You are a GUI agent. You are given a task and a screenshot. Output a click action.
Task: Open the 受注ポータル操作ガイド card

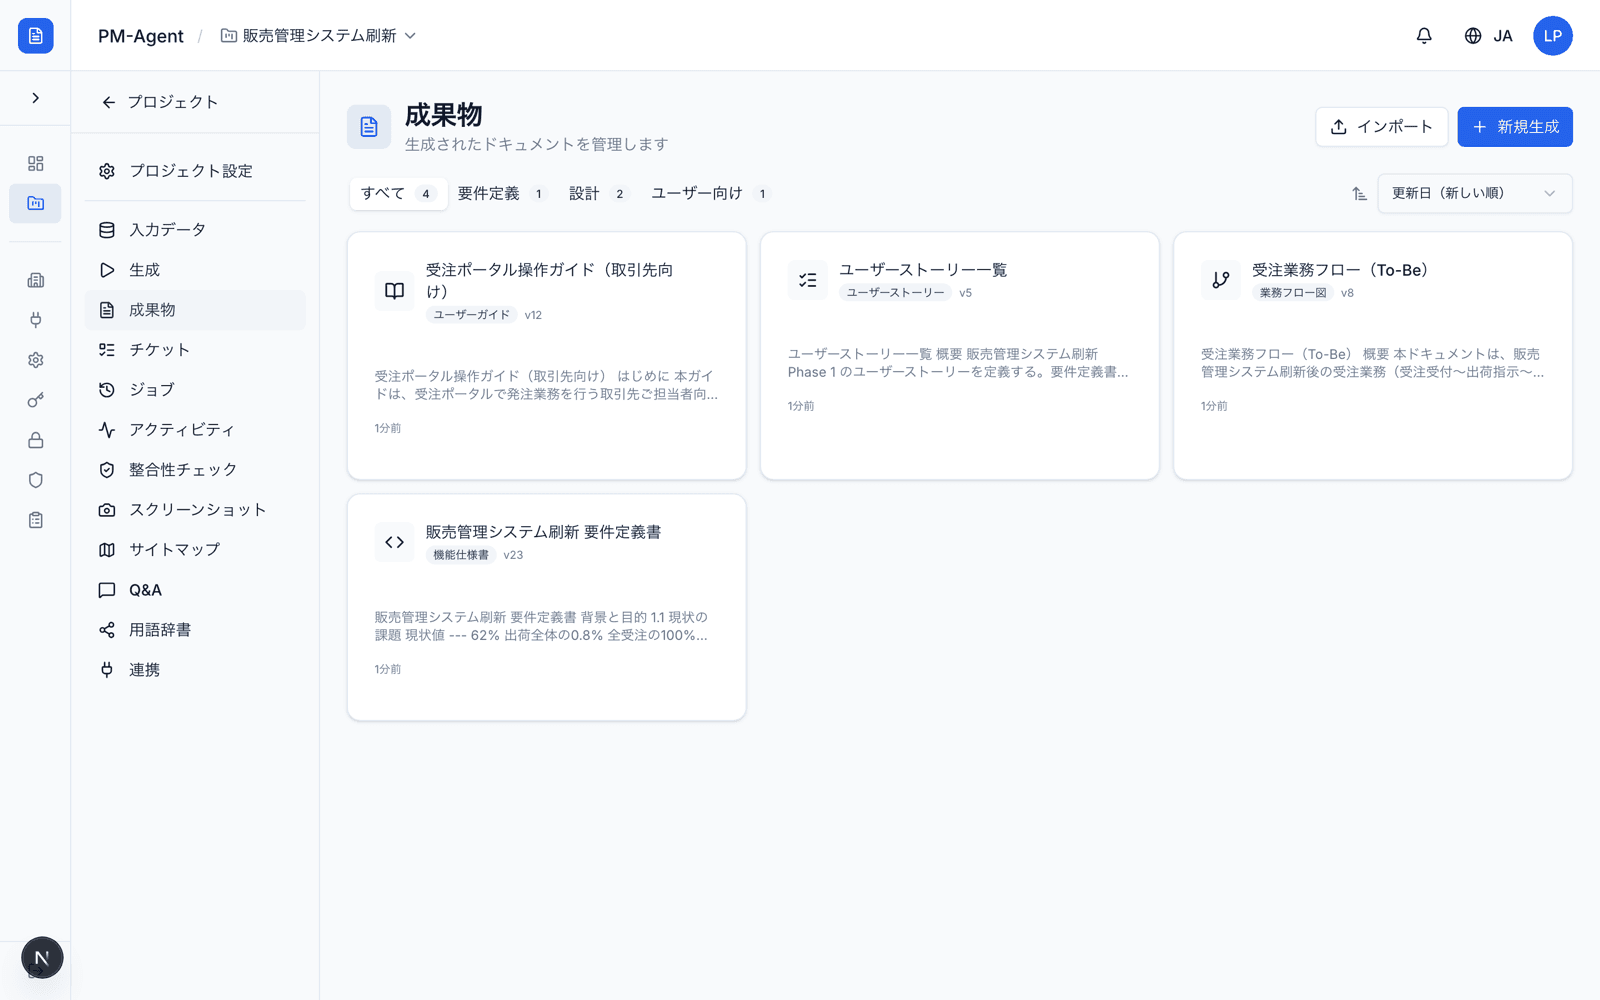coord(547,356)
